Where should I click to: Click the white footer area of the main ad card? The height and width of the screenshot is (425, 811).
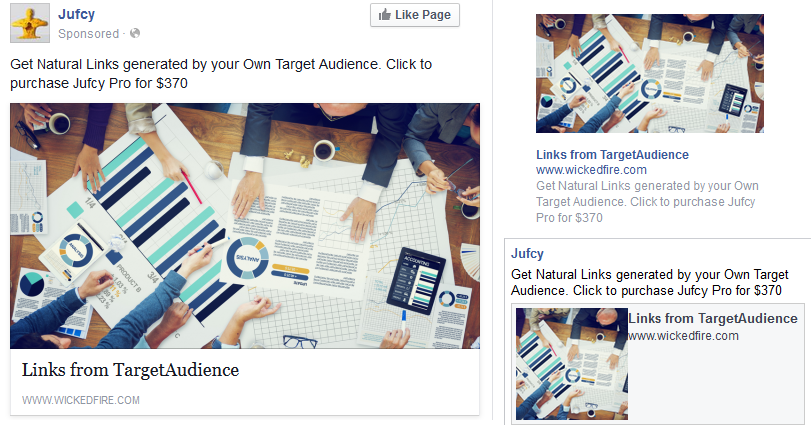click(245, 382)
